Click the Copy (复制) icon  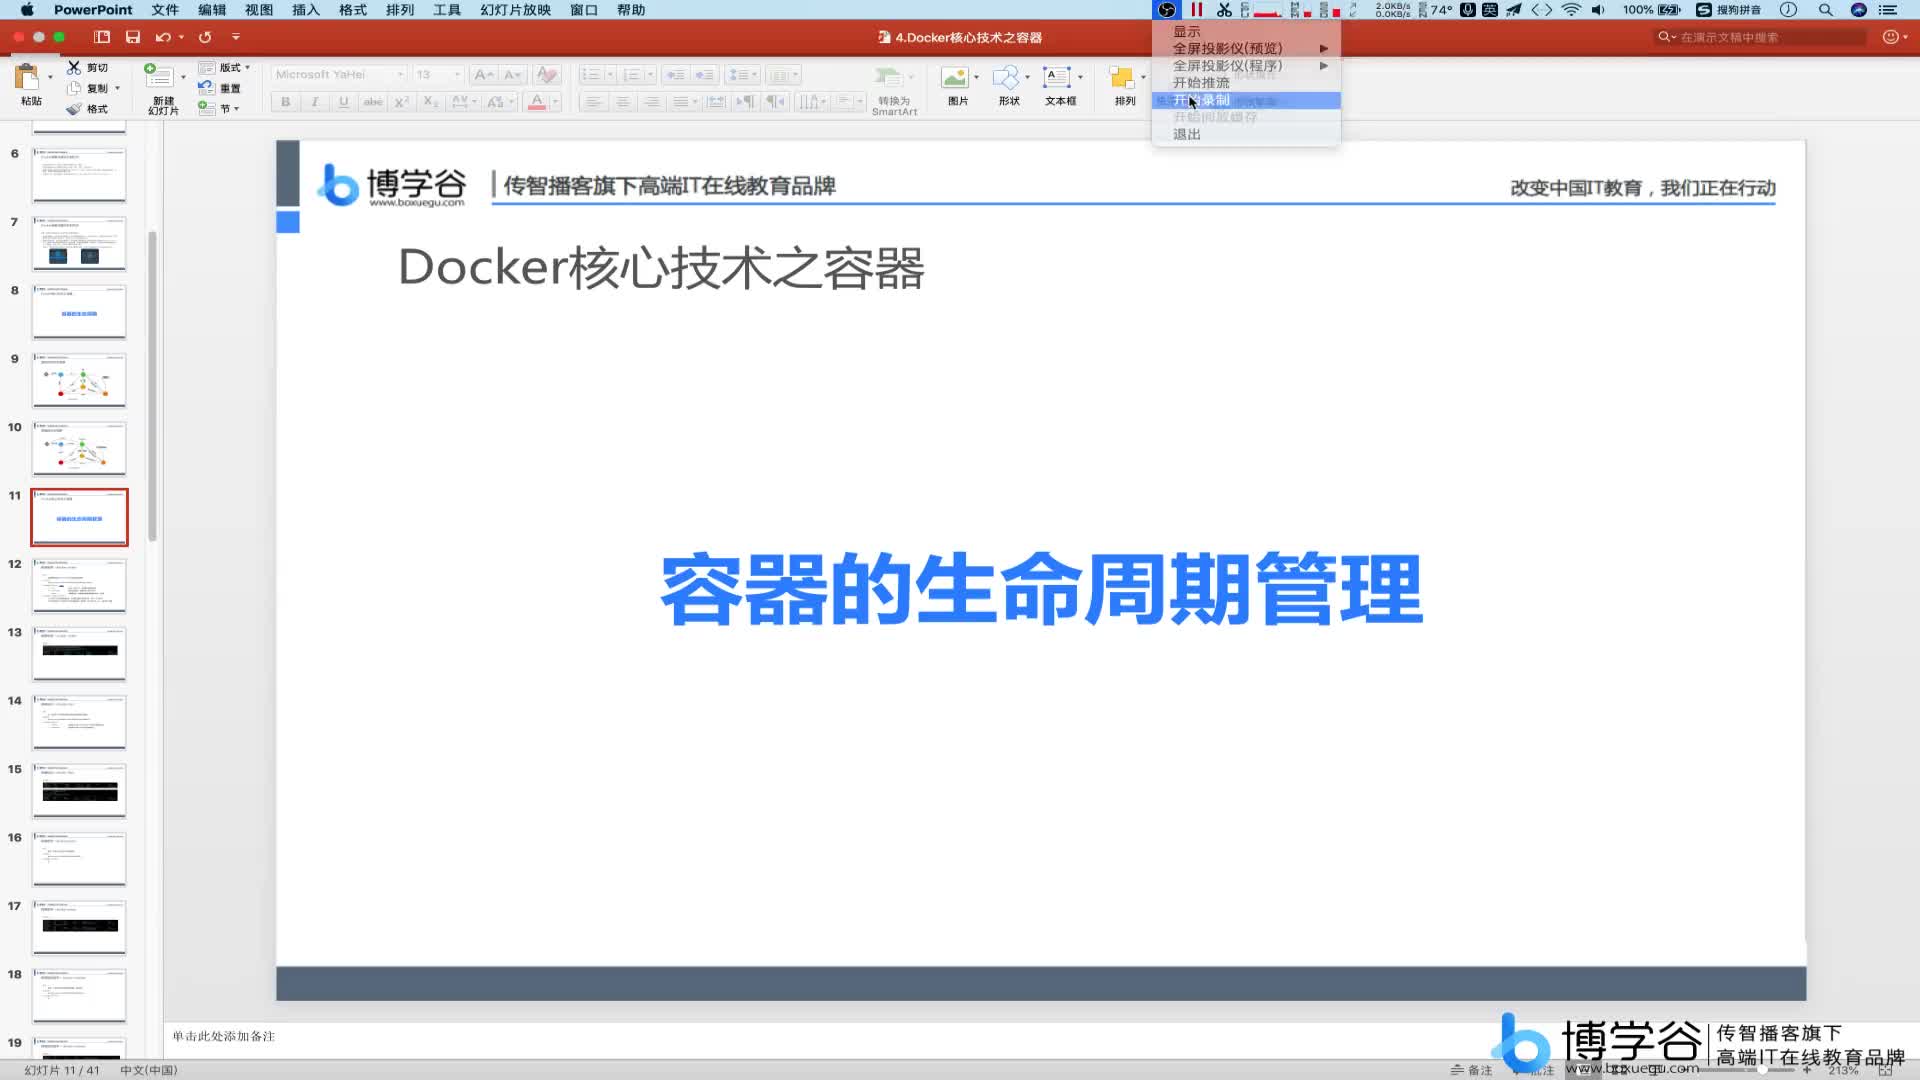(x=74, y=88)
